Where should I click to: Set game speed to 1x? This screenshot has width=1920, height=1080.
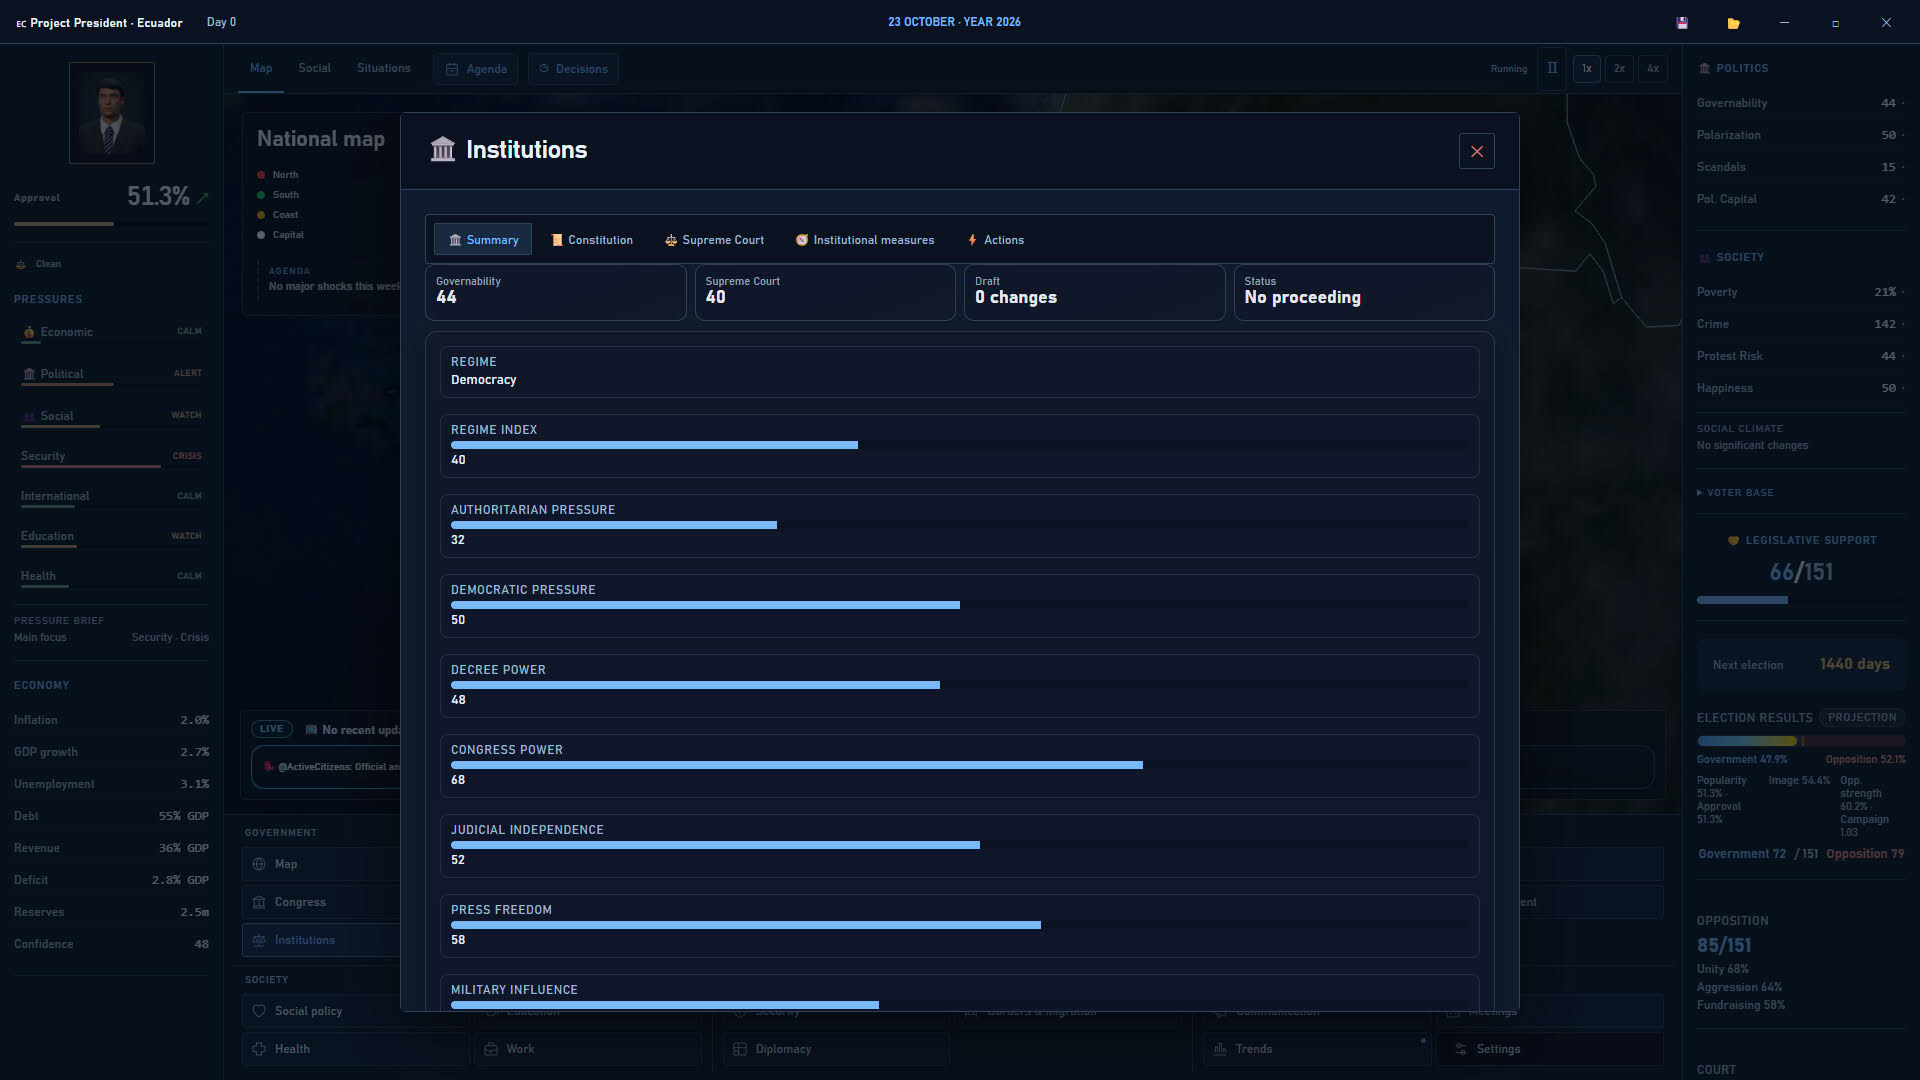tap(1586, 69)
